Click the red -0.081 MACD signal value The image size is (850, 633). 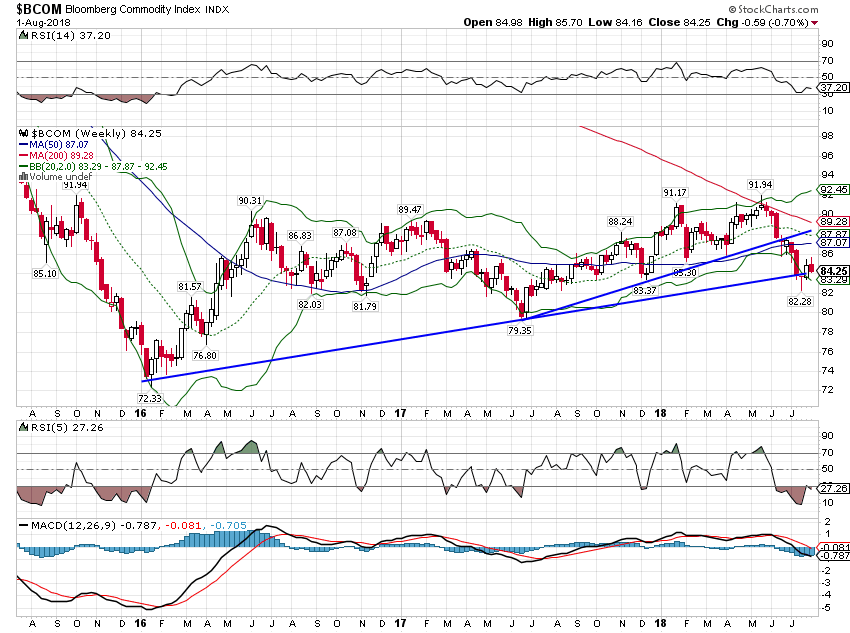(x=183, y=526)
